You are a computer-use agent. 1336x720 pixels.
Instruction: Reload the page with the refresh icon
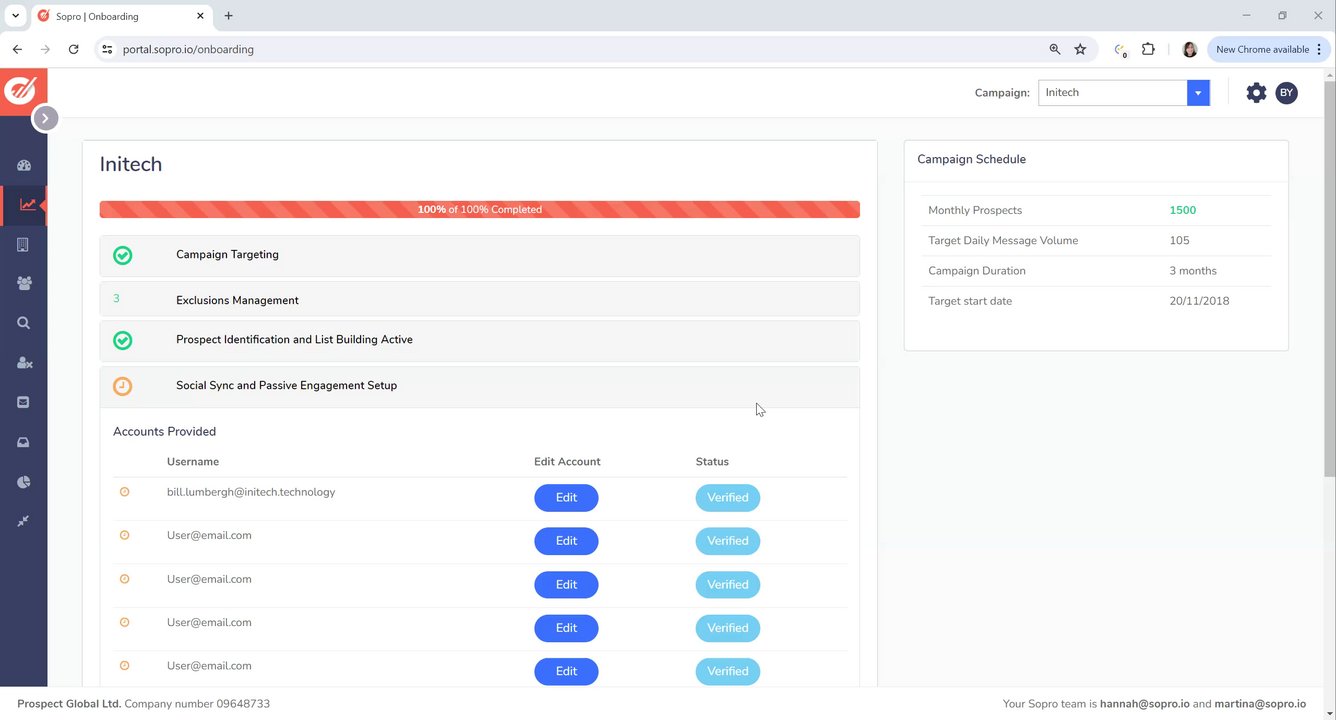(x=73, y=49)
